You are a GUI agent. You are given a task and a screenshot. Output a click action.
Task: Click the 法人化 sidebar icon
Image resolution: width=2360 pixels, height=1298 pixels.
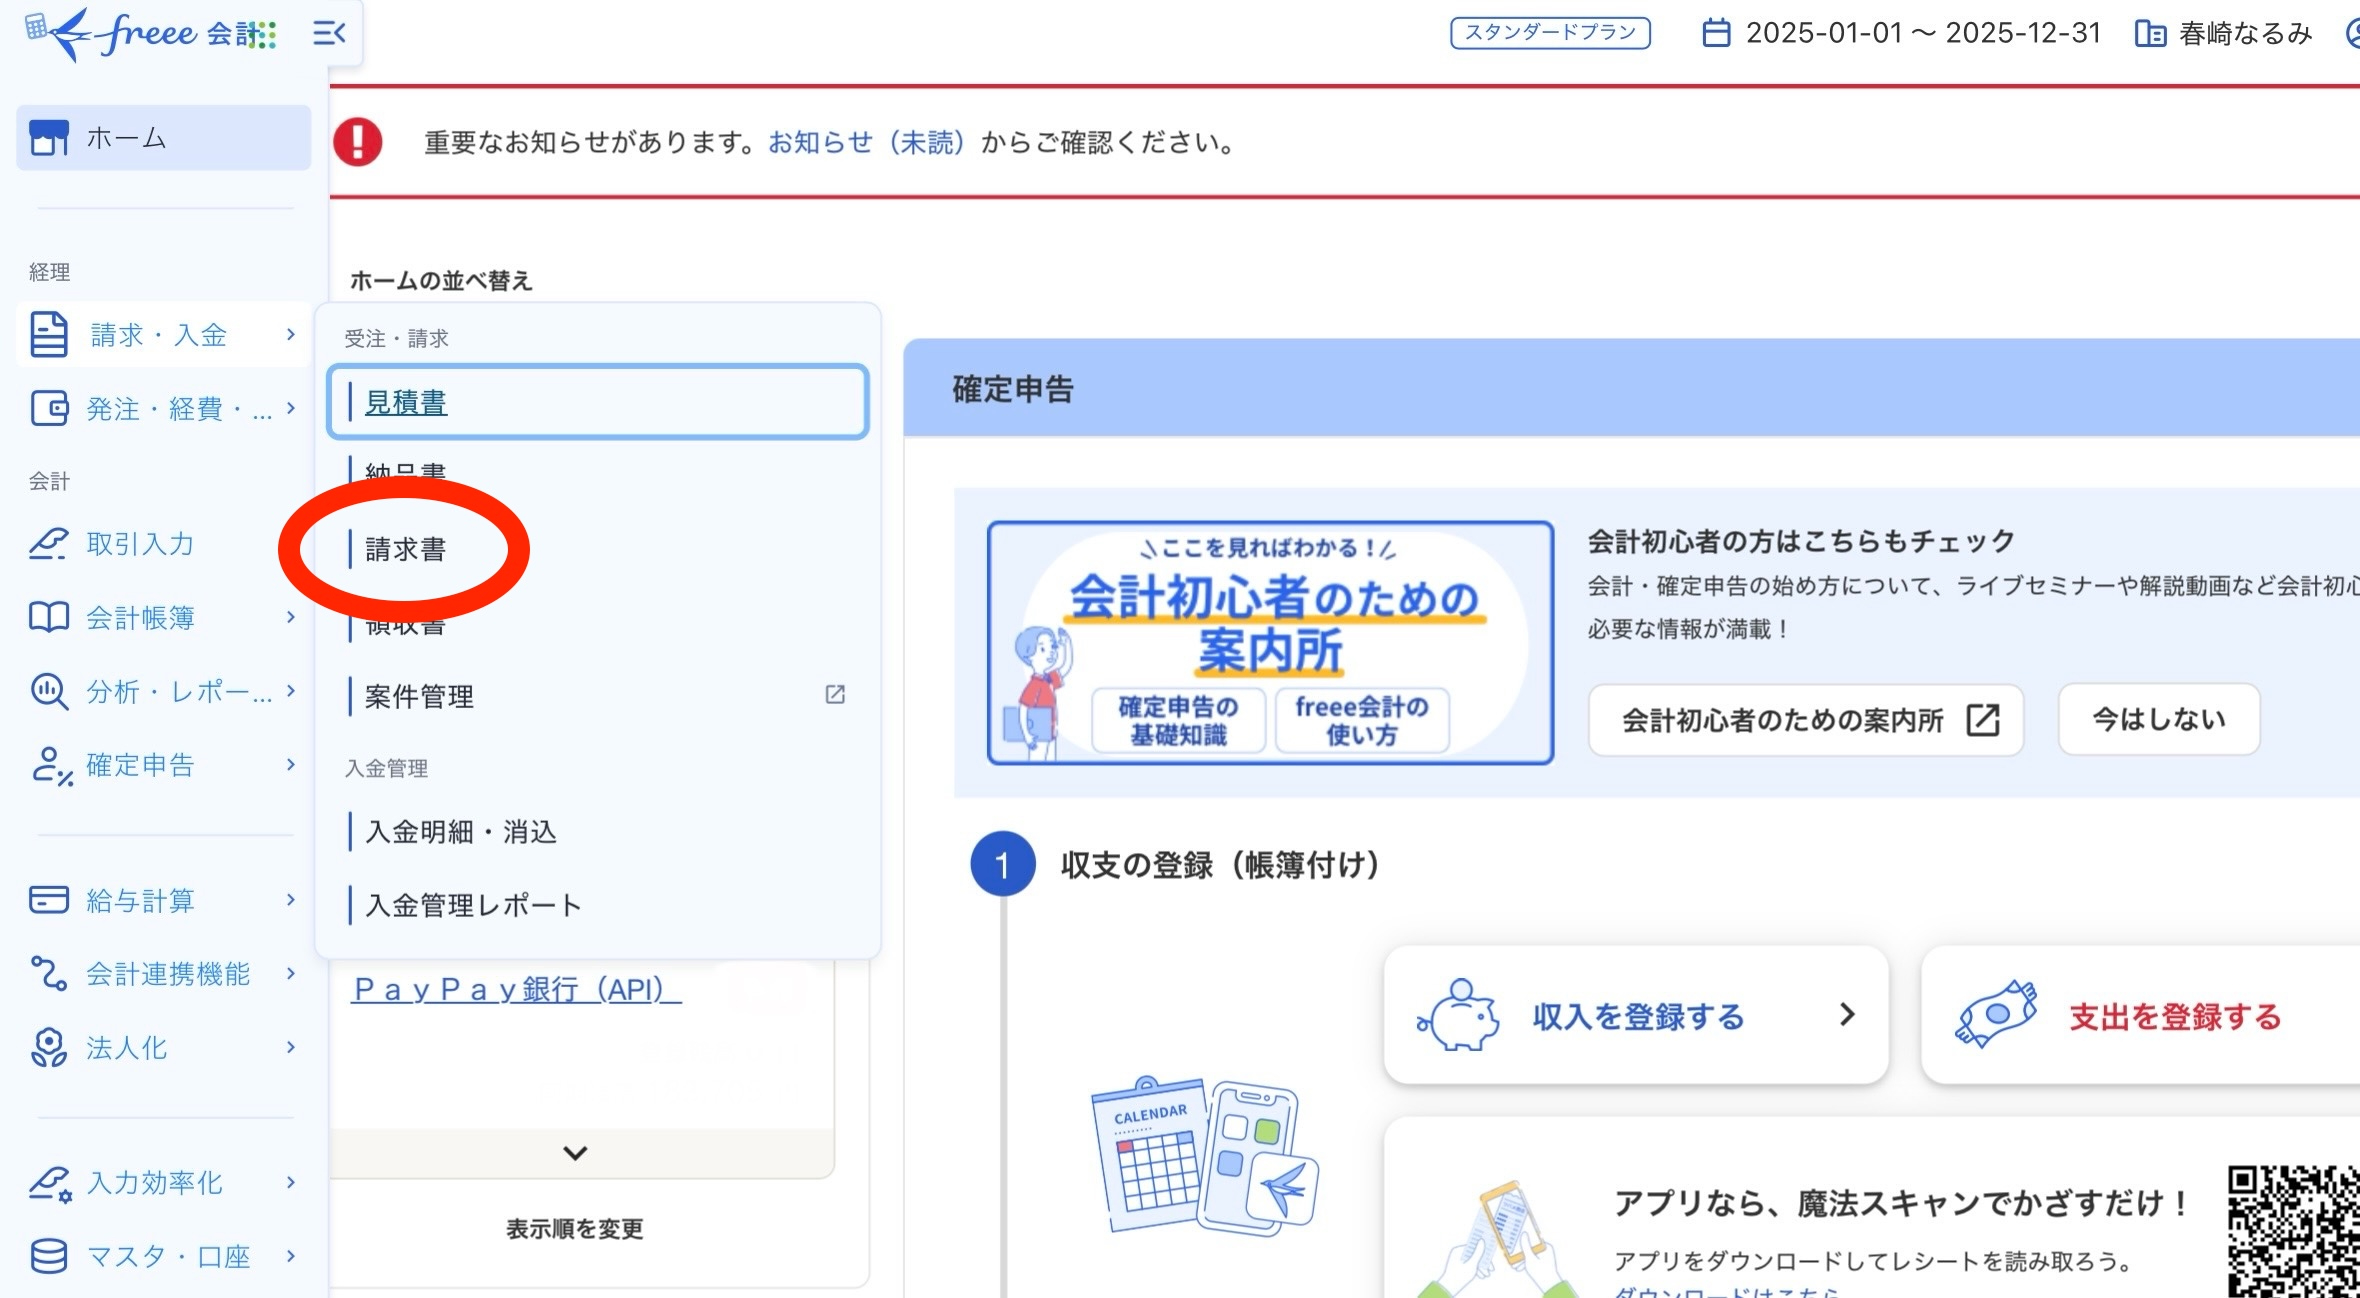click(x=48, y=1048)
